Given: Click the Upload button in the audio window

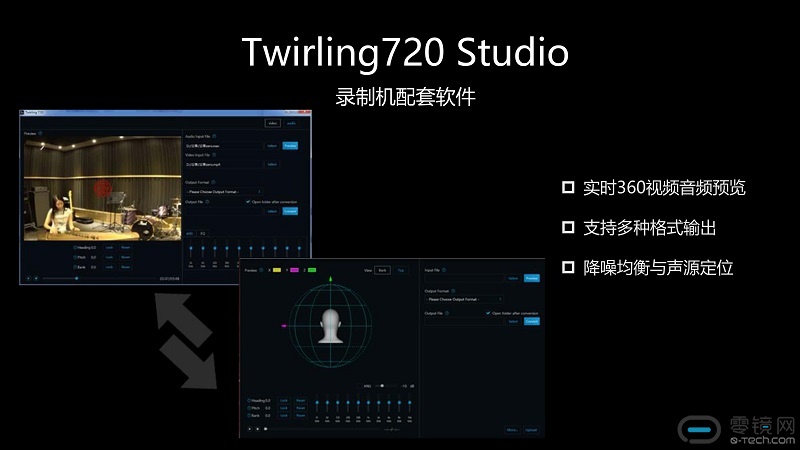Looking at the screenshot, I should pyautogui.click(x=531, y=430).
